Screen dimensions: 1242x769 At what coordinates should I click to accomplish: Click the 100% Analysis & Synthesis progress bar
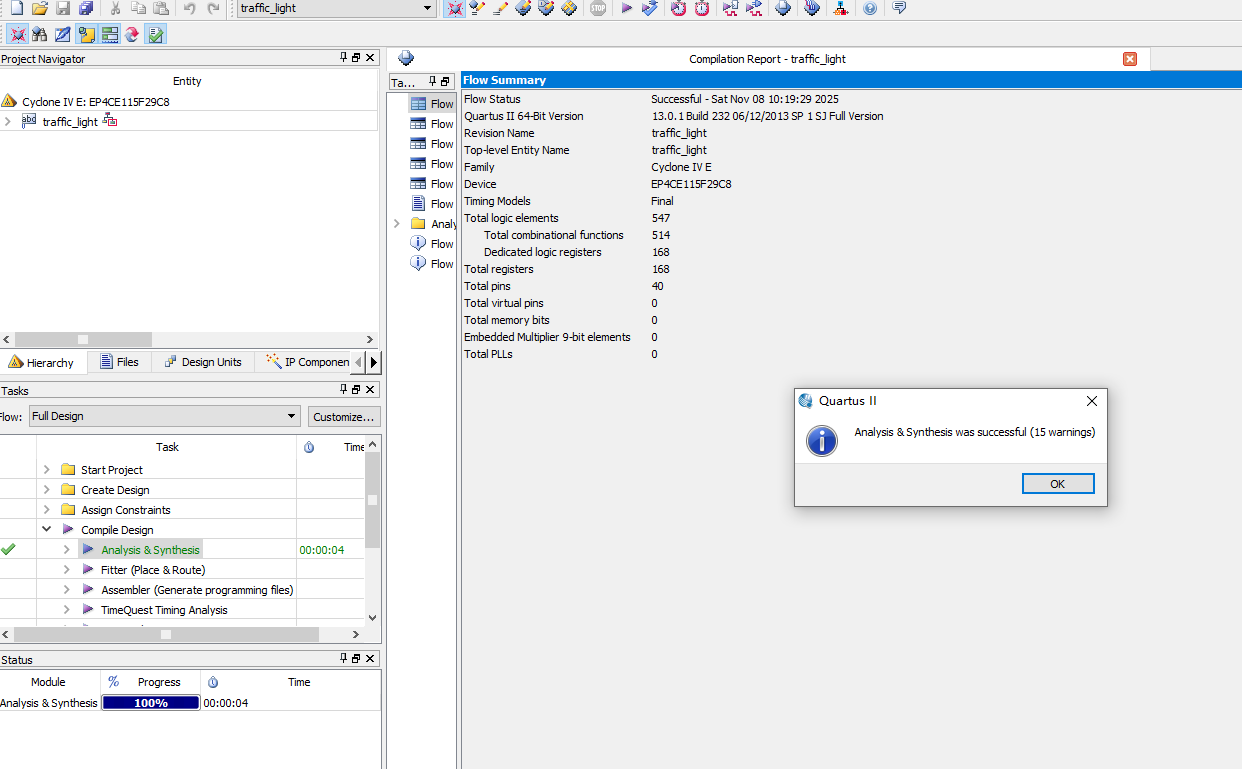(x=151, y=703)
